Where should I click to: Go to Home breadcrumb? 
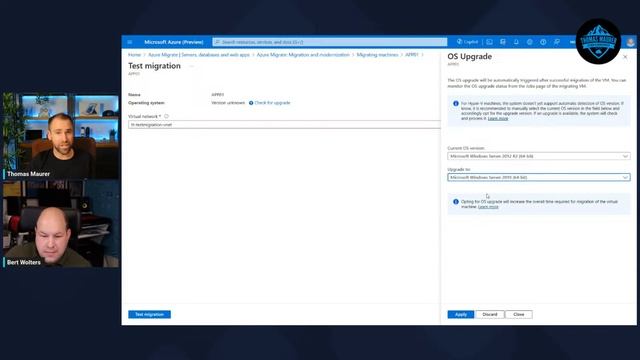[x=134, y=55]
